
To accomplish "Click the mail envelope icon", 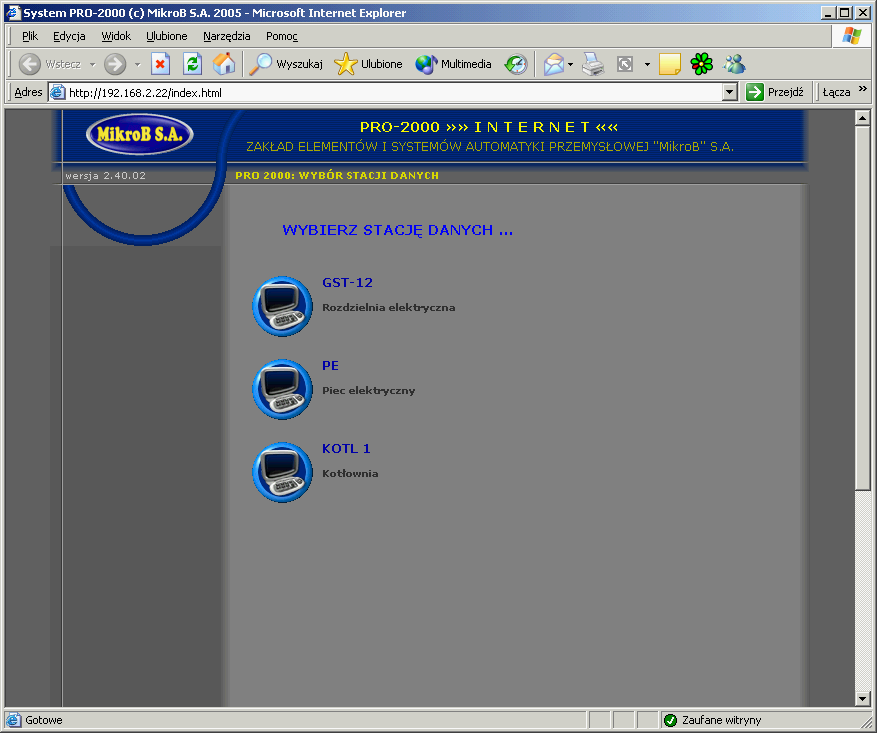I will pyautogui.click(x=554, y=64).
